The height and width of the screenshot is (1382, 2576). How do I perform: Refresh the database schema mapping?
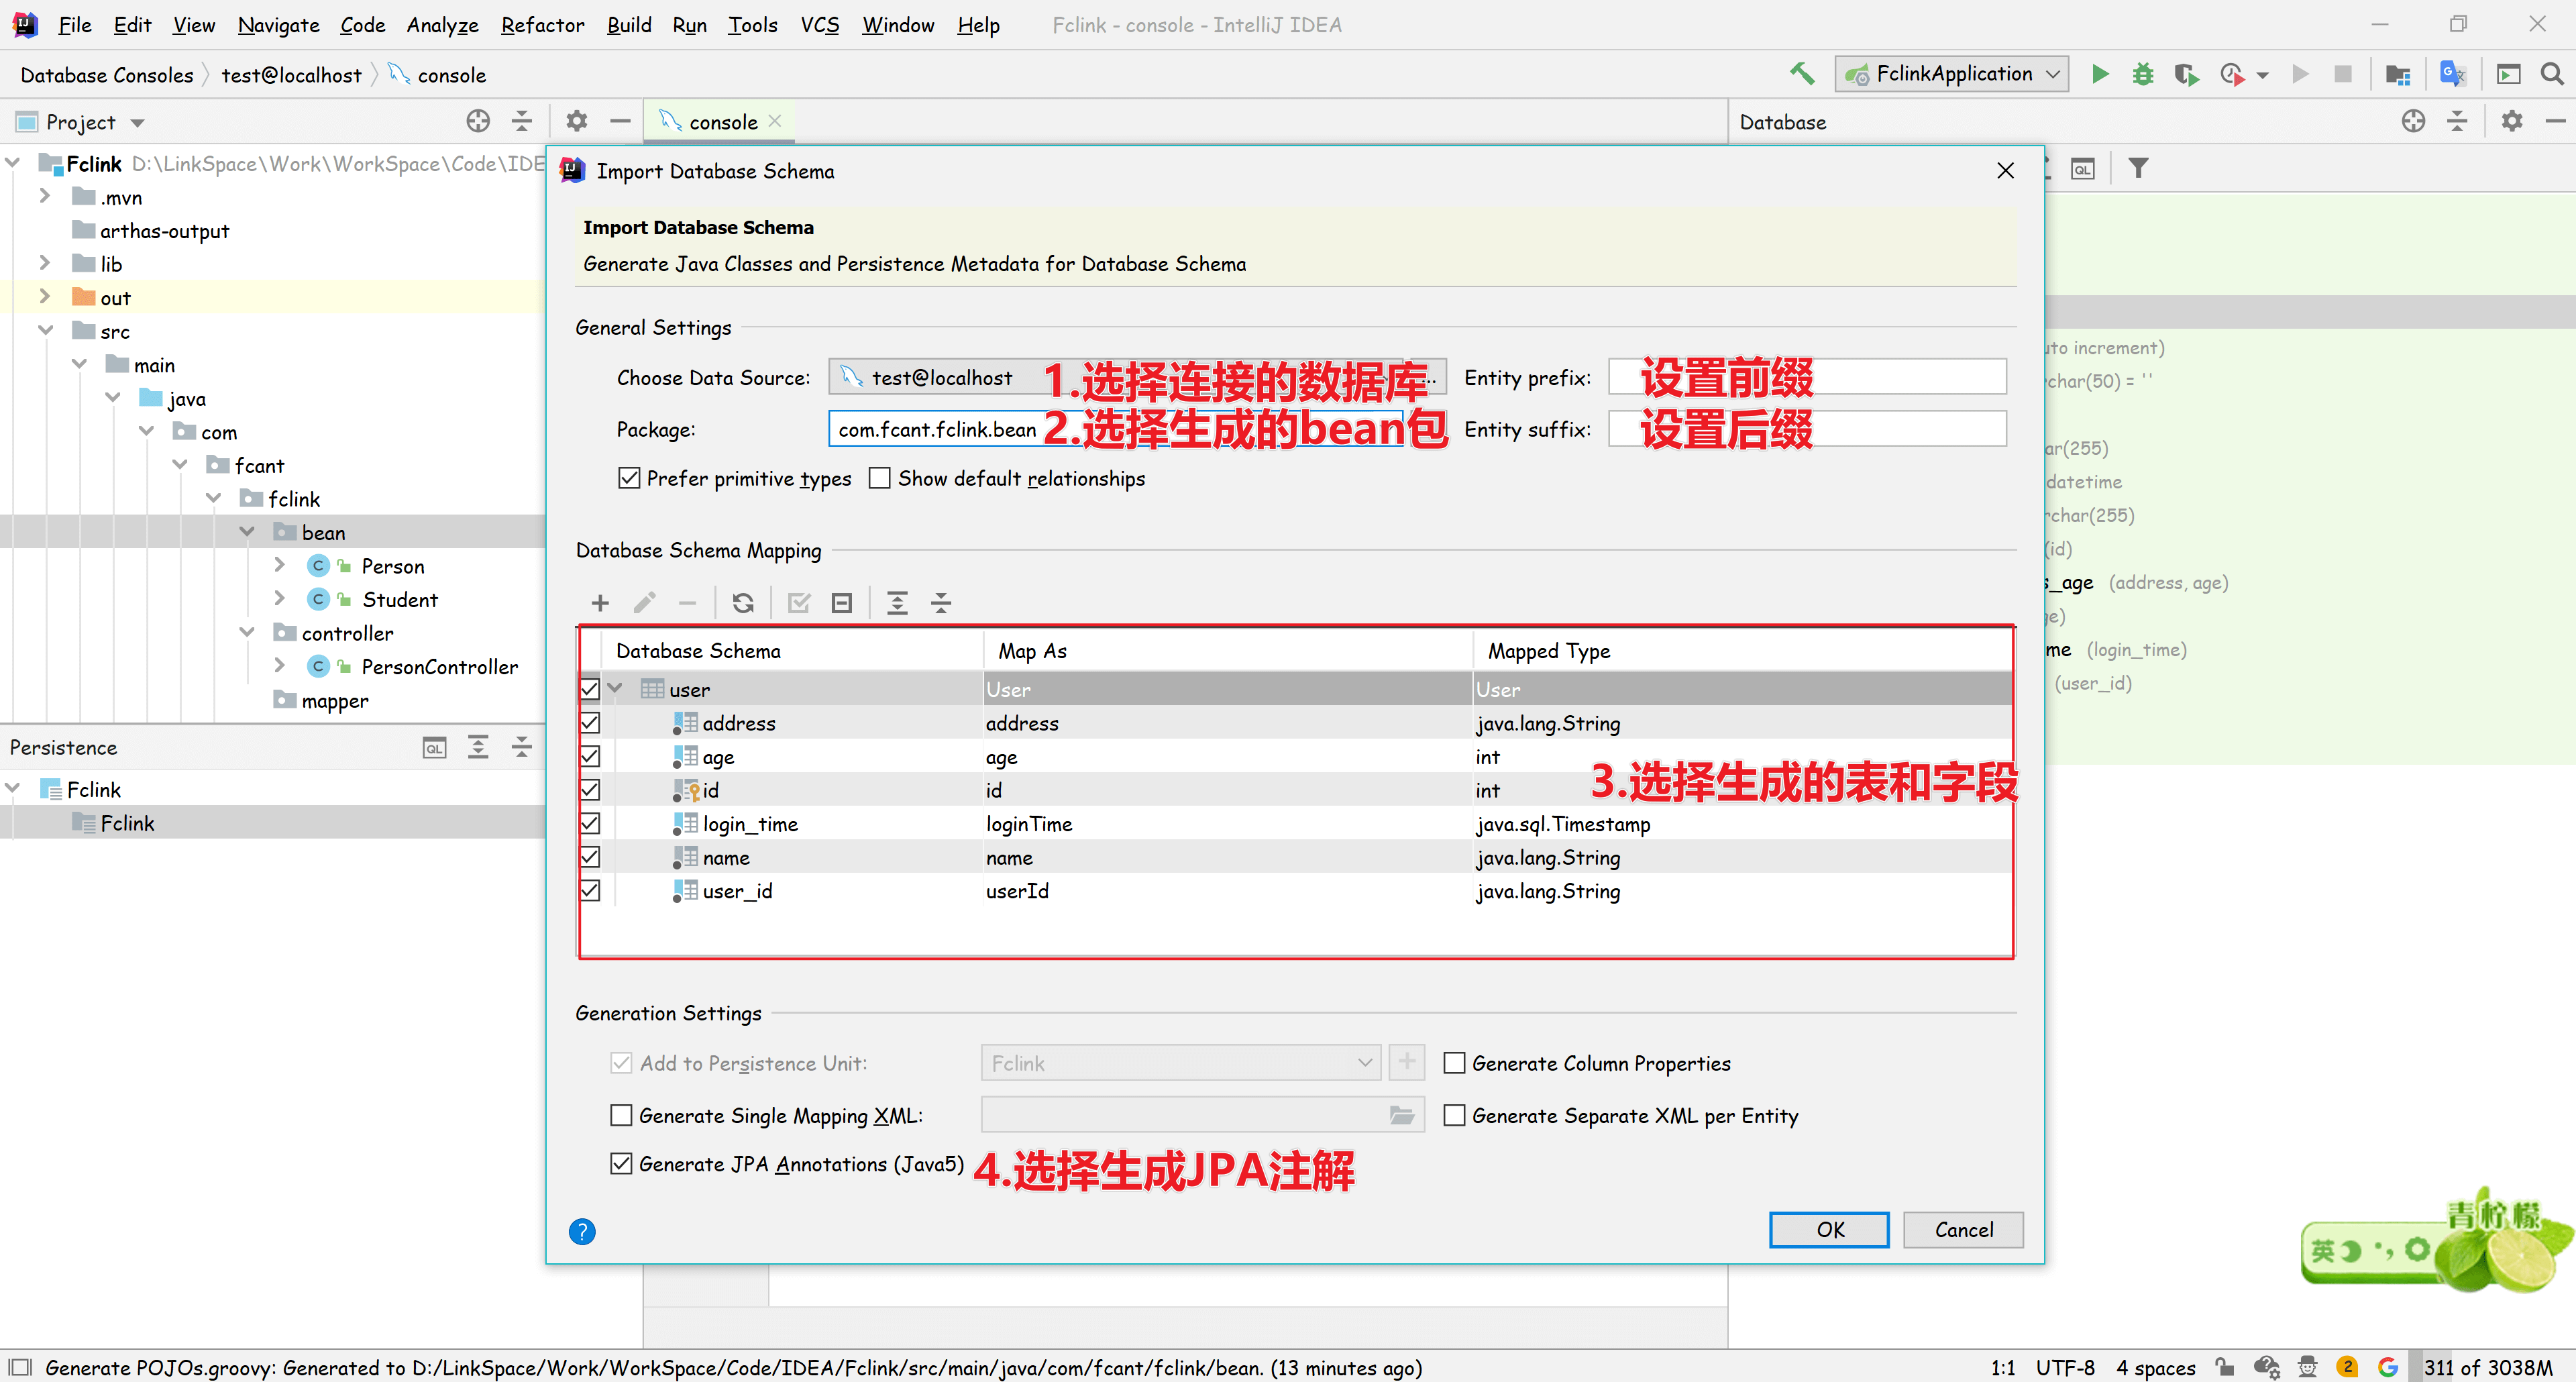[743, 602]
